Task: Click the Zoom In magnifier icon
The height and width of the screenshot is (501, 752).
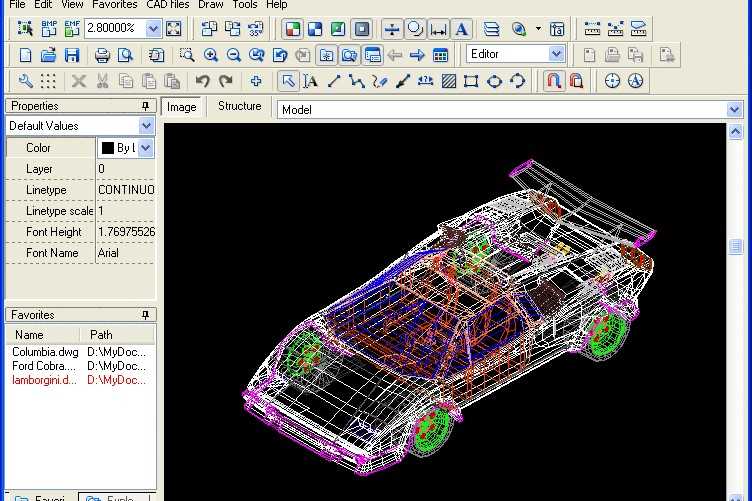Action: click(211, 54)
